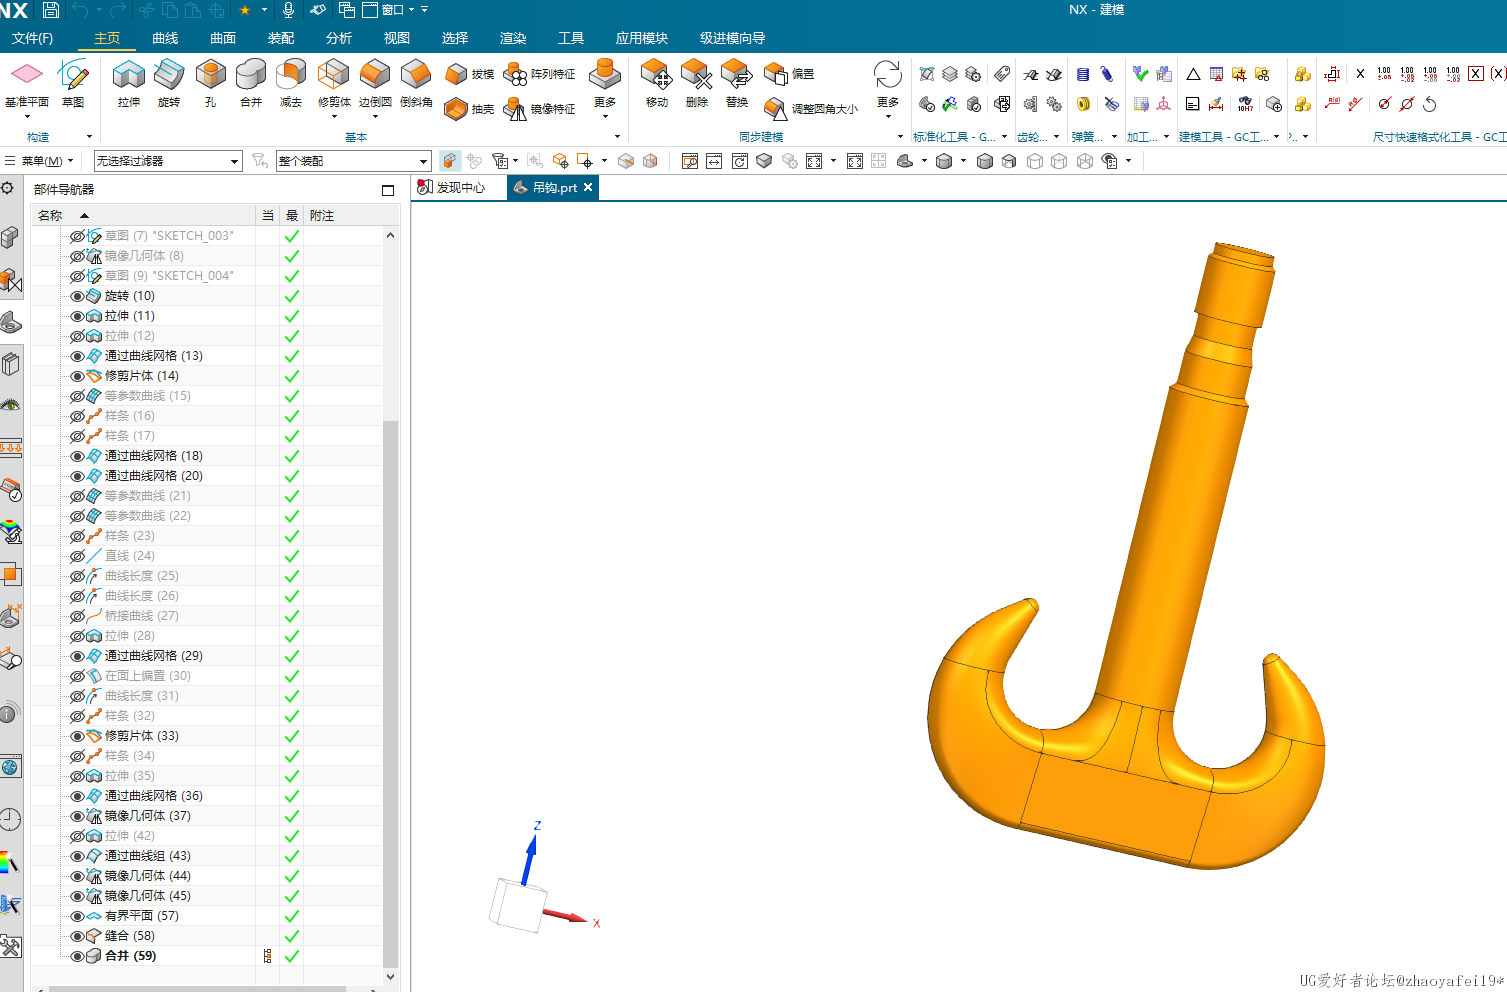Click the 阵列特征 (Pattern Feature) tool
This screenshot has height=992, width=1507.
(x=539, y=74)
